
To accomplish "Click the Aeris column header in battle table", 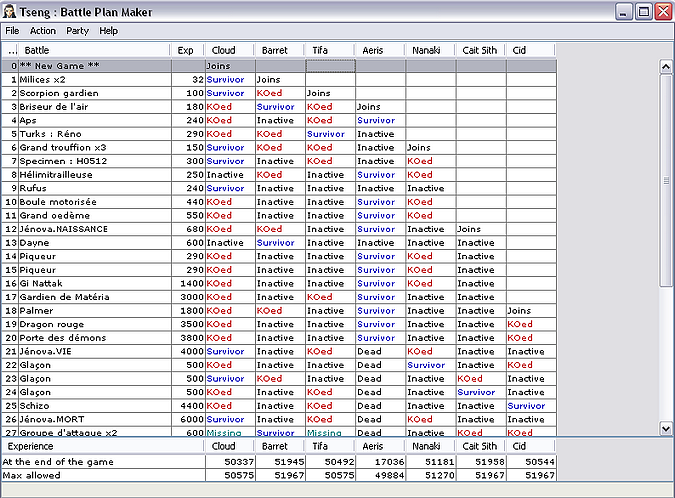I will (380, 50).
